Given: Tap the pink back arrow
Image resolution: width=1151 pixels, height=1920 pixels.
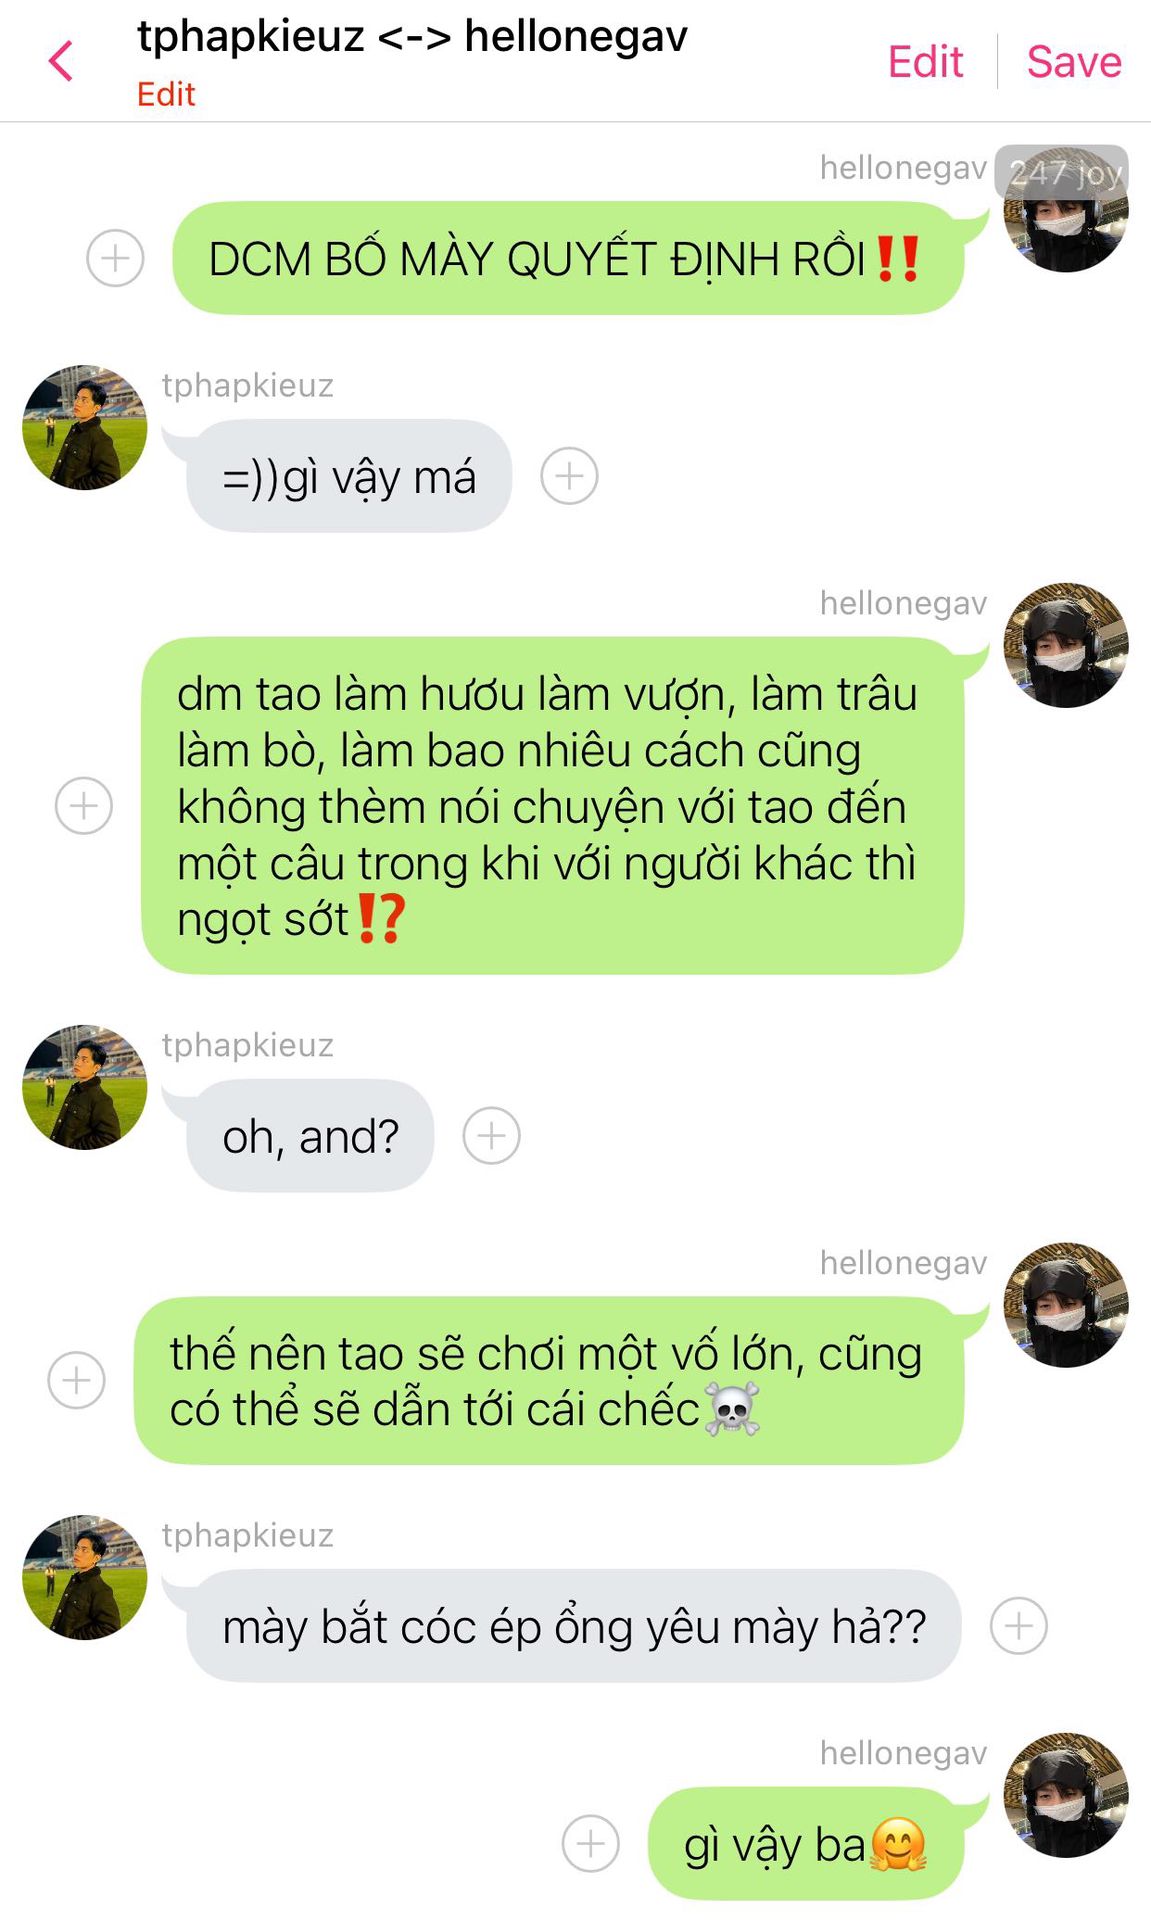Looking at the screenshot, I should 61,61.
